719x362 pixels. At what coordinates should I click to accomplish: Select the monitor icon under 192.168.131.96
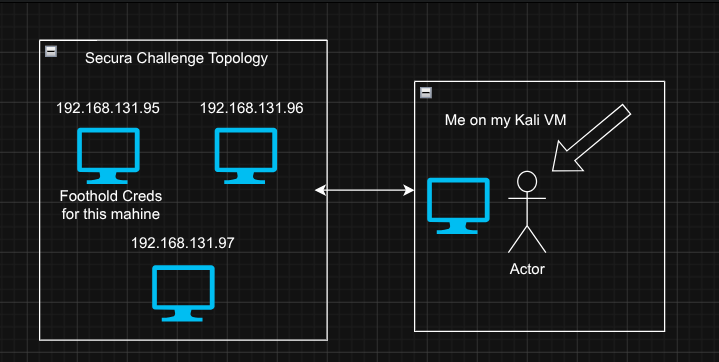[x=245, y=156]
